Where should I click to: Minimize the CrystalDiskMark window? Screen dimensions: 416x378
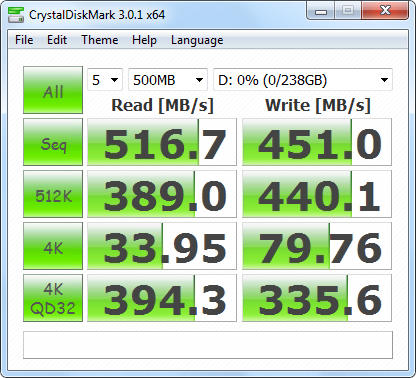pos(321,11)
